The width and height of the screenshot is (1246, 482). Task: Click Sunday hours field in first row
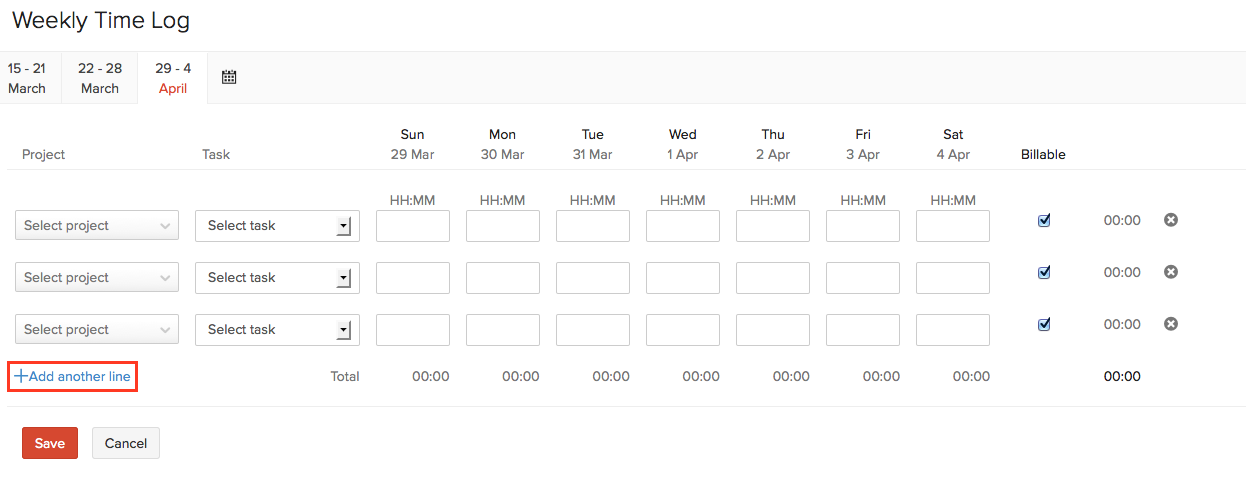[x=413, y=226]
